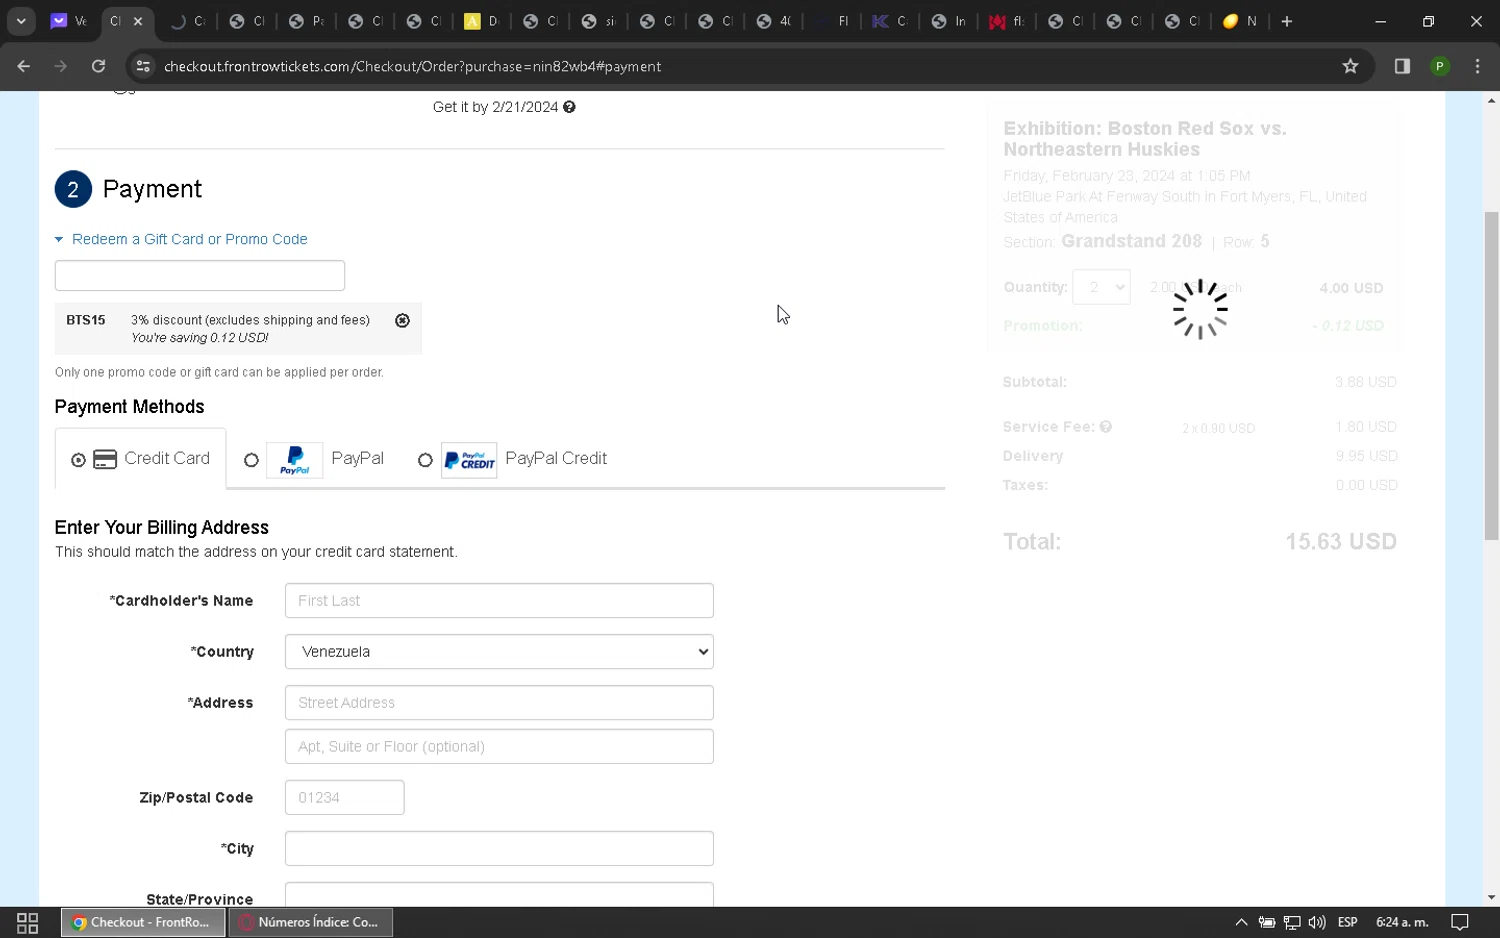Viewport: 1500px width, 938px height.
Task: Select the PayPal radio button
Action: click(x=251, y=460)
